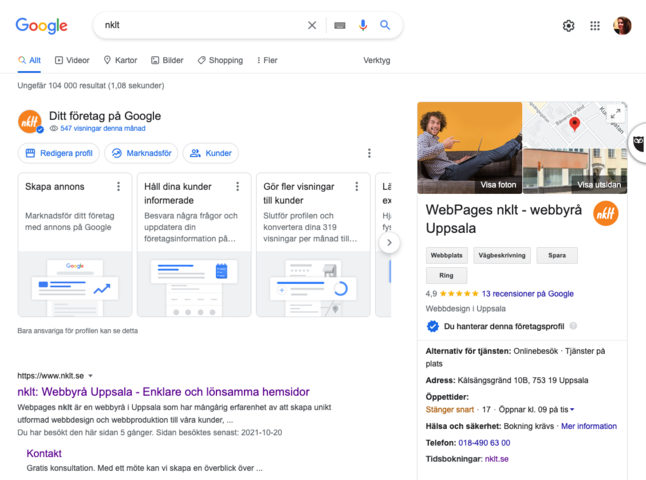Screen dimensions: 646x480
Task: Click the Marknadsför button
Action: tap(141, 153)
